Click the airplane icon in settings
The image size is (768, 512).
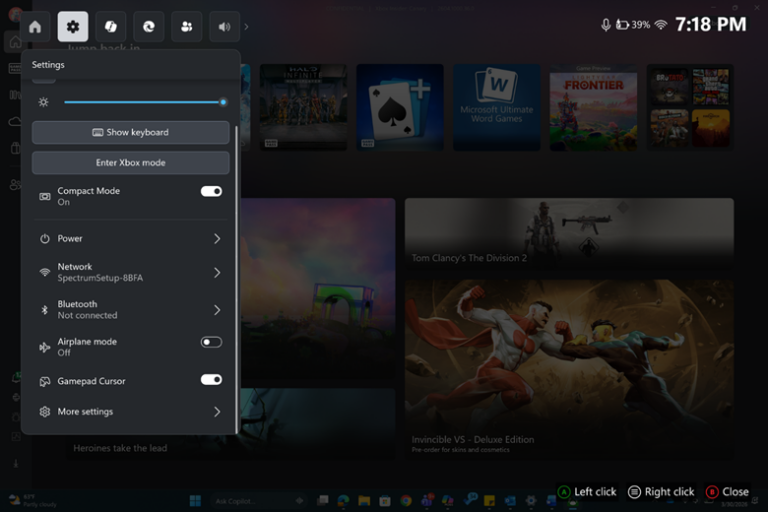(45, 347)
